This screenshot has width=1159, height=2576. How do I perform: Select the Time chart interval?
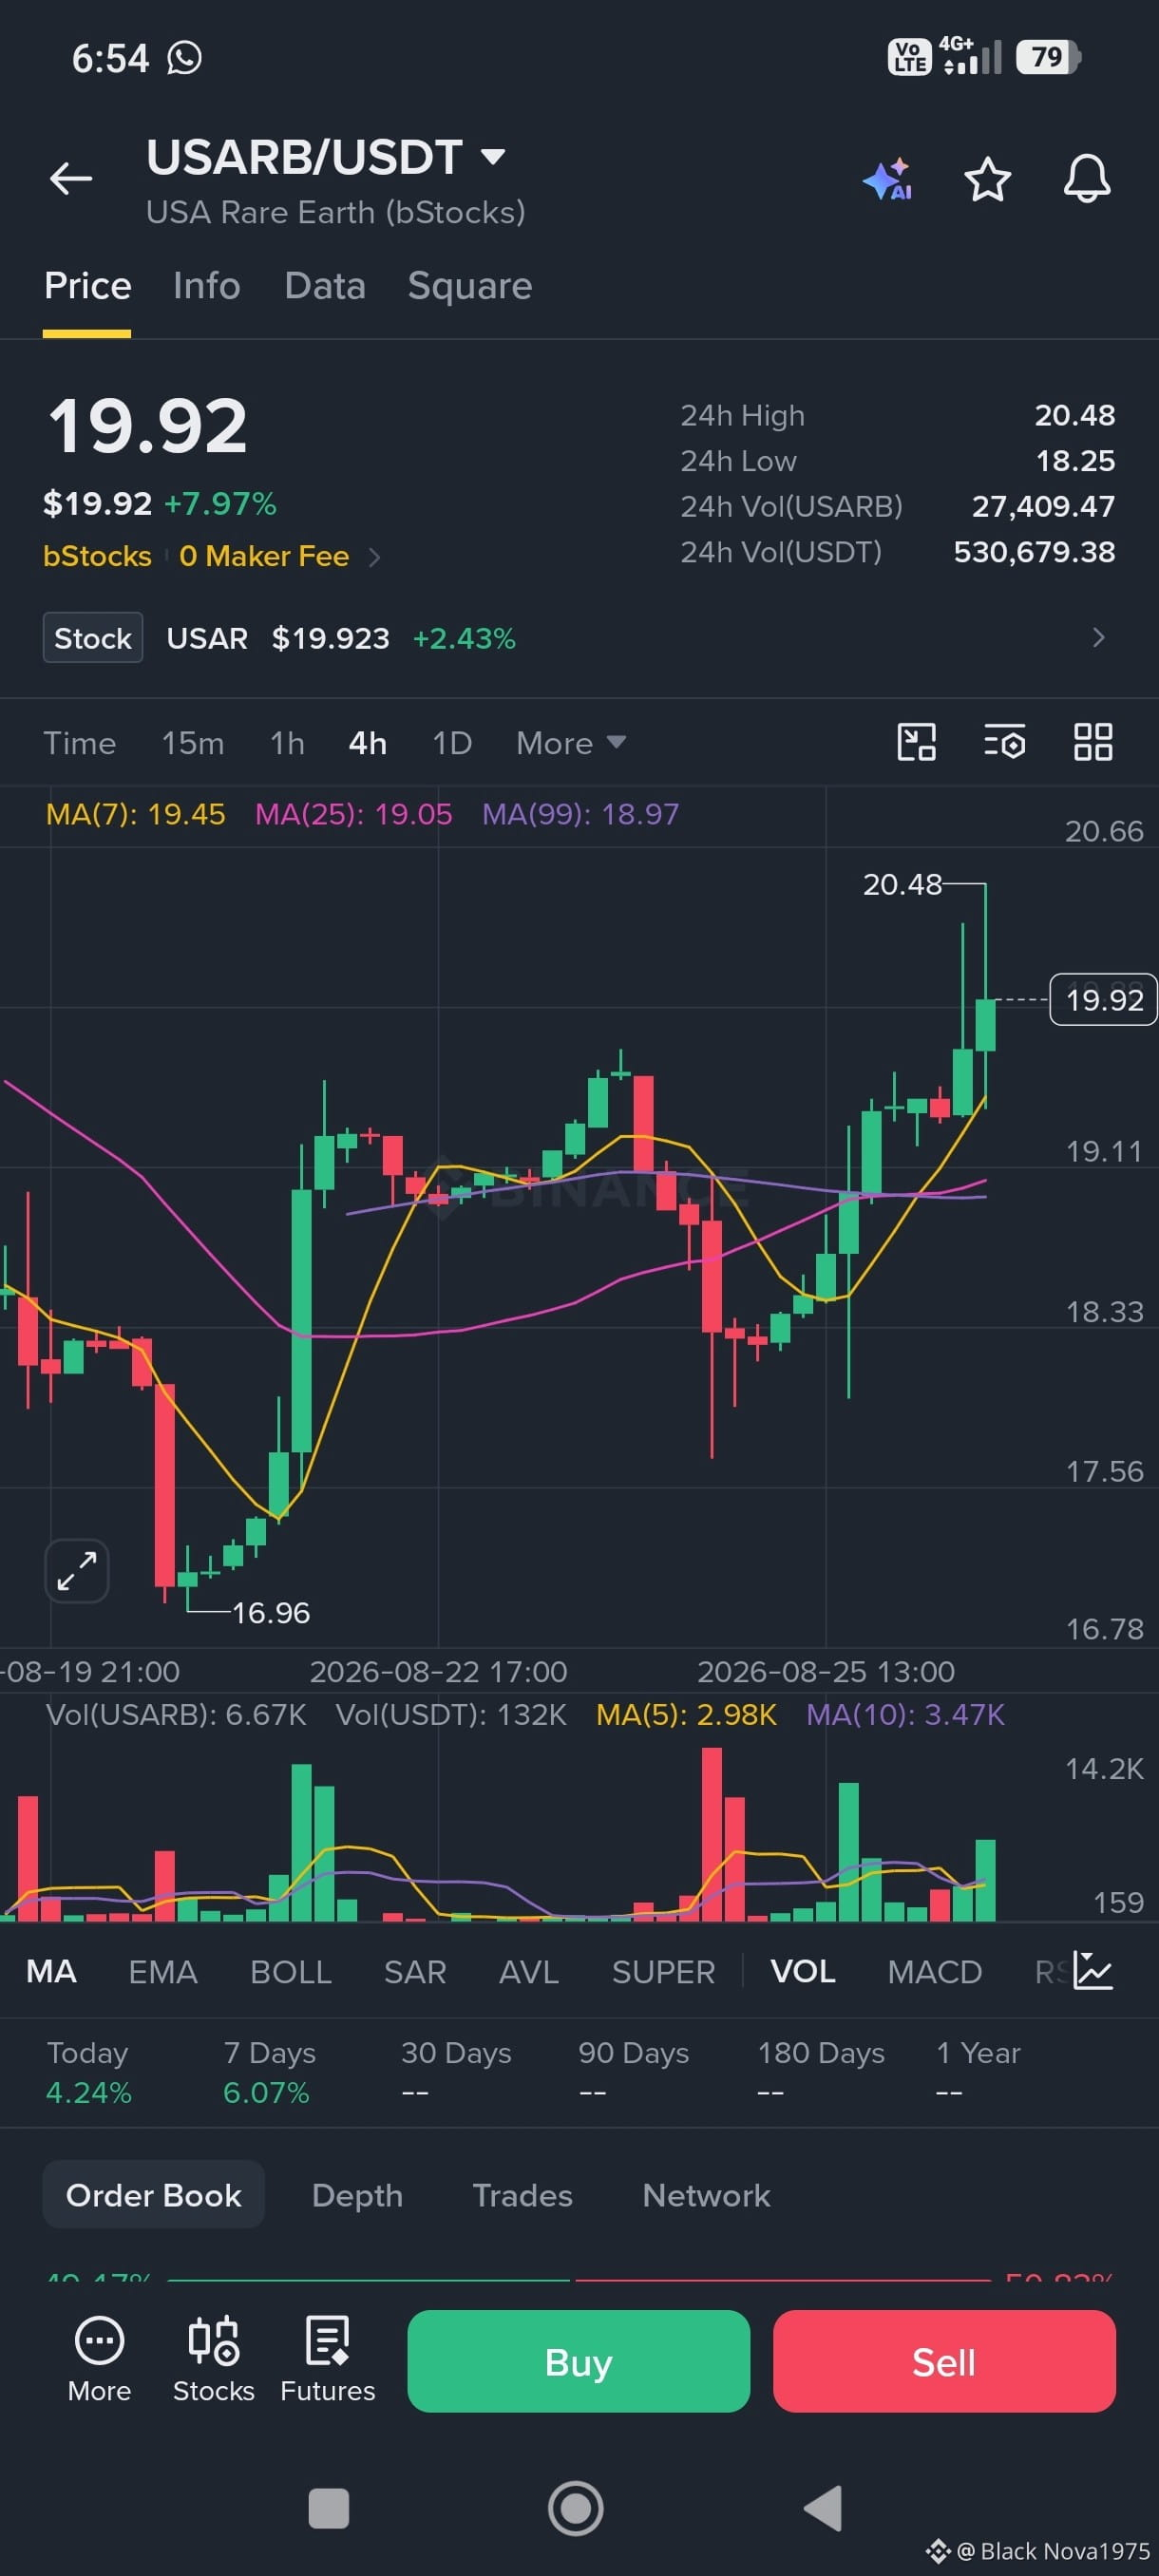79,743
